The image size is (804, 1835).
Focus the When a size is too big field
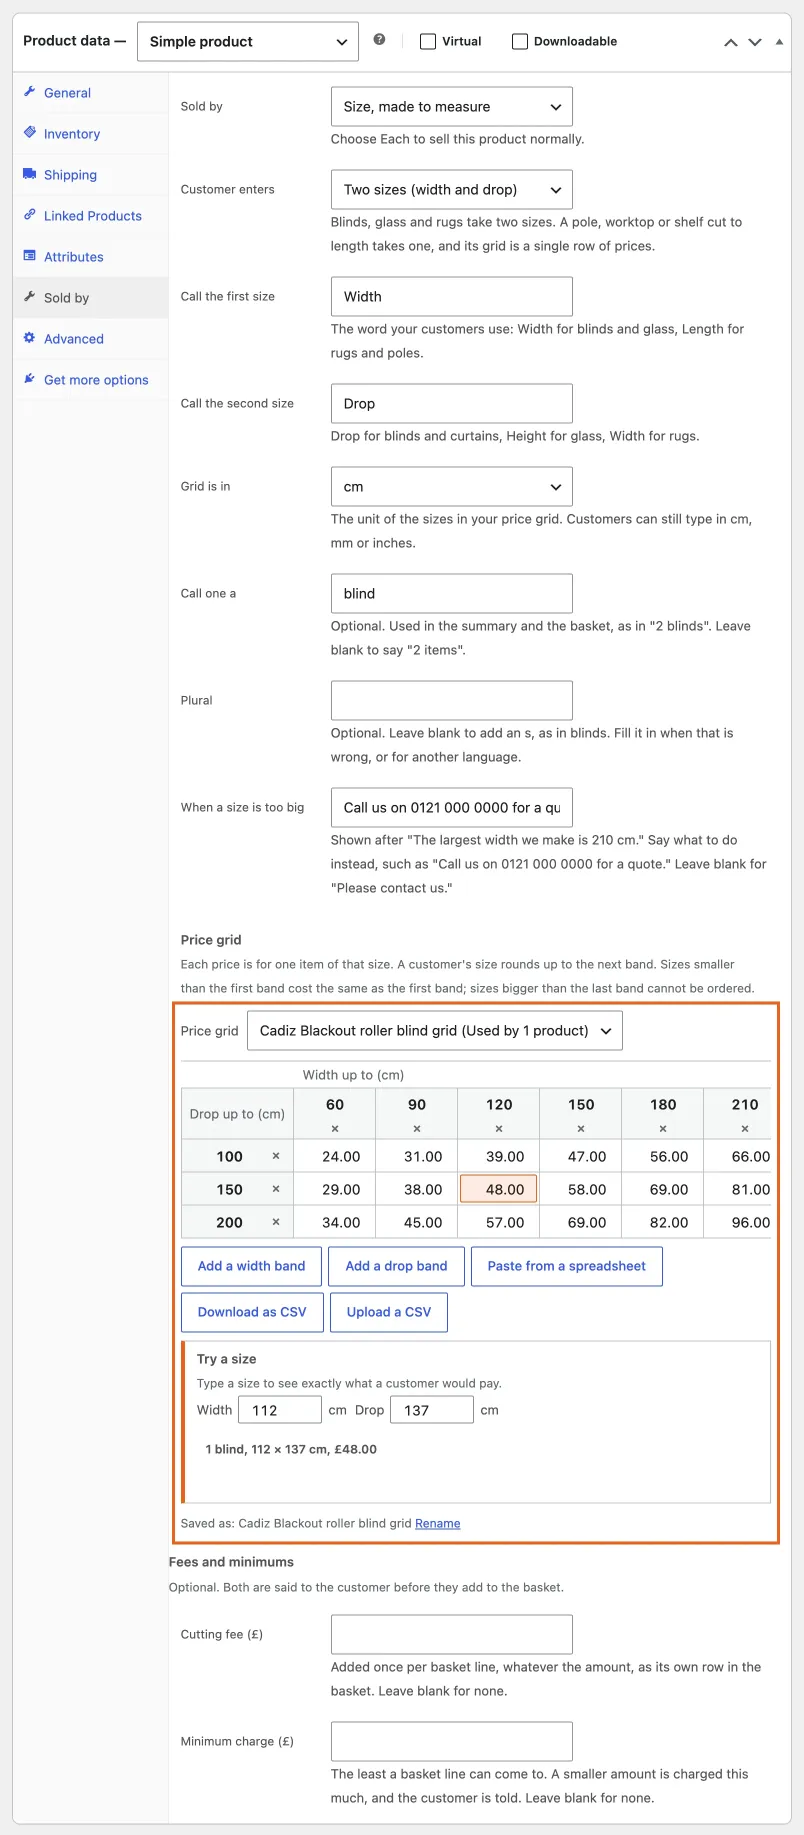click(452, 808)
